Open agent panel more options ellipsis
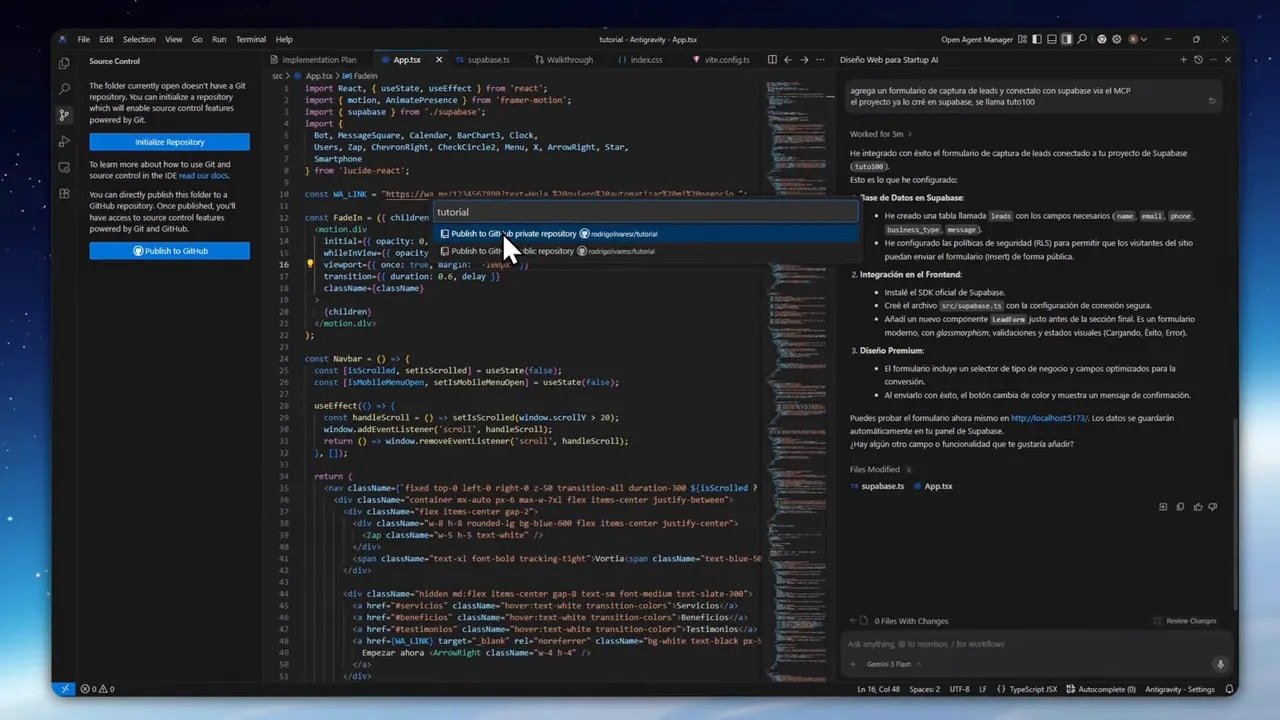Viewport: 1280px width, 720px height. coord(1211,60)
